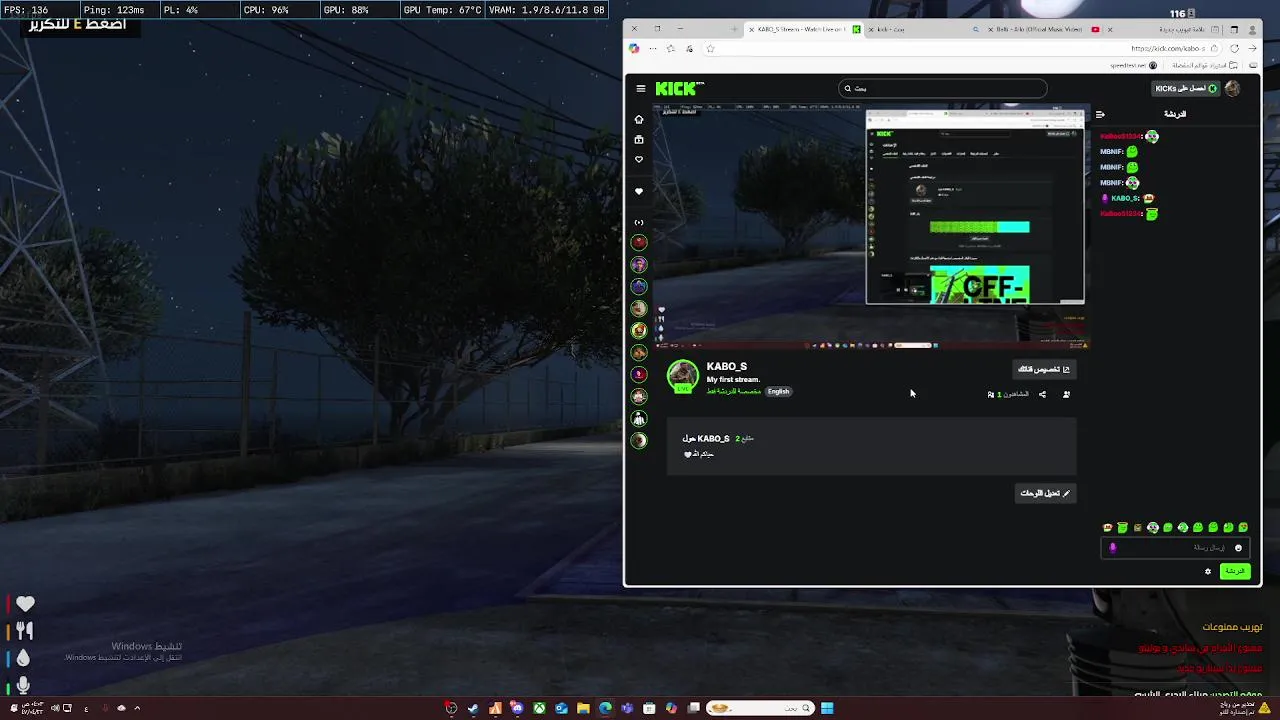Open the Kick hamburger menu
Viewport: 1280px width, 720px height.
coord(641,88)
